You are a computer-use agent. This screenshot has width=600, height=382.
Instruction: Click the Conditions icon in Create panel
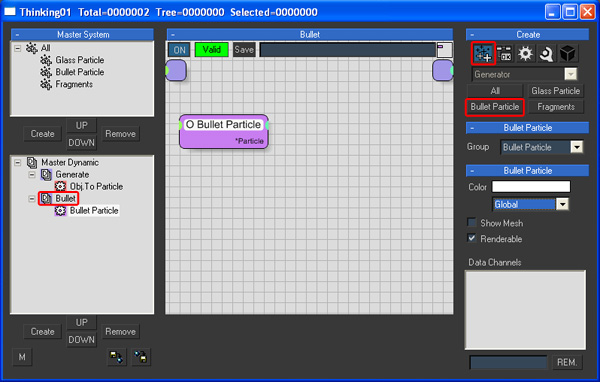(505, 54)
